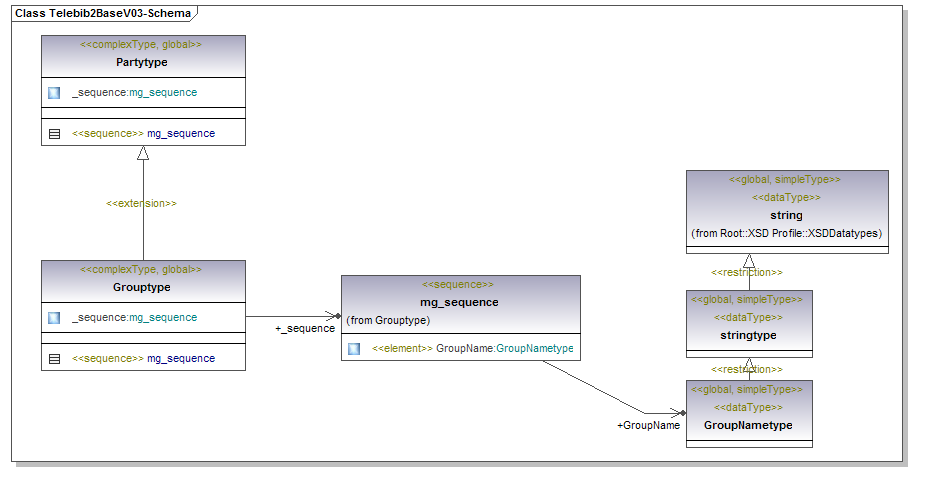Select GroupName:GroupNametype element text

[504, 349]
